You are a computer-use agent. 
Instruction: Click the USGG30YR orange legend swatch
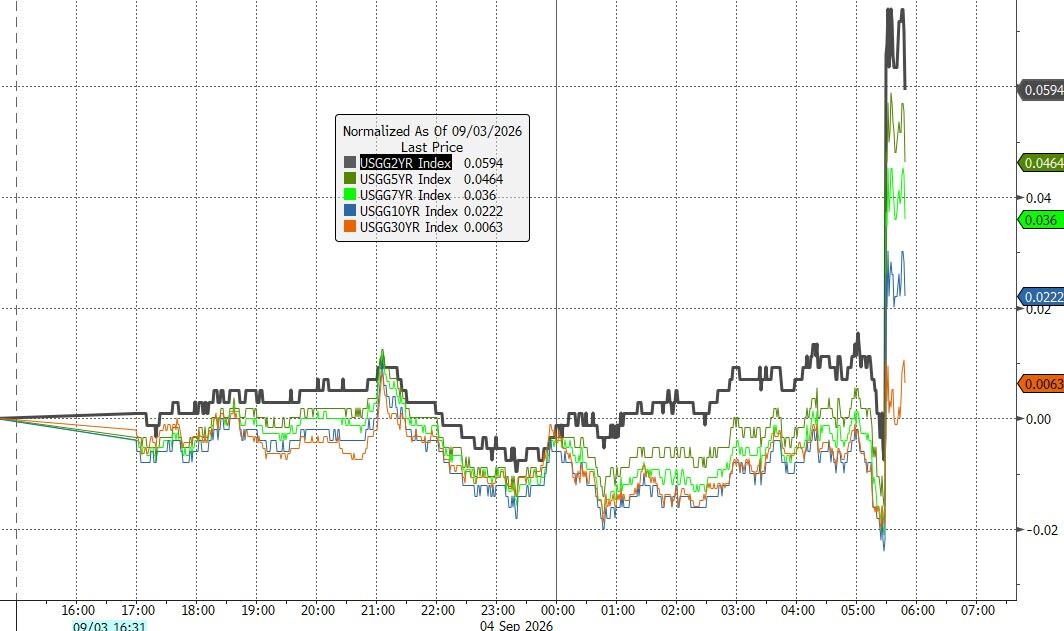click(x=349, y=227)
